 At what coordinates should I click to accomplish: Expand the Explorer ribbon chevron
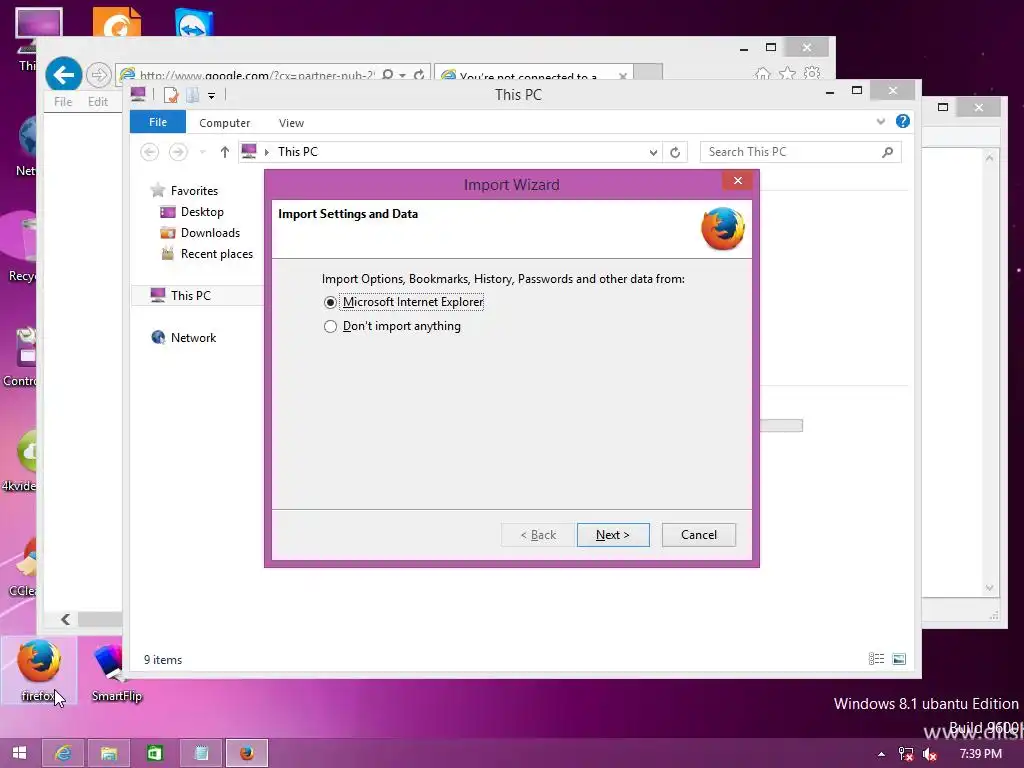[880, 121]
